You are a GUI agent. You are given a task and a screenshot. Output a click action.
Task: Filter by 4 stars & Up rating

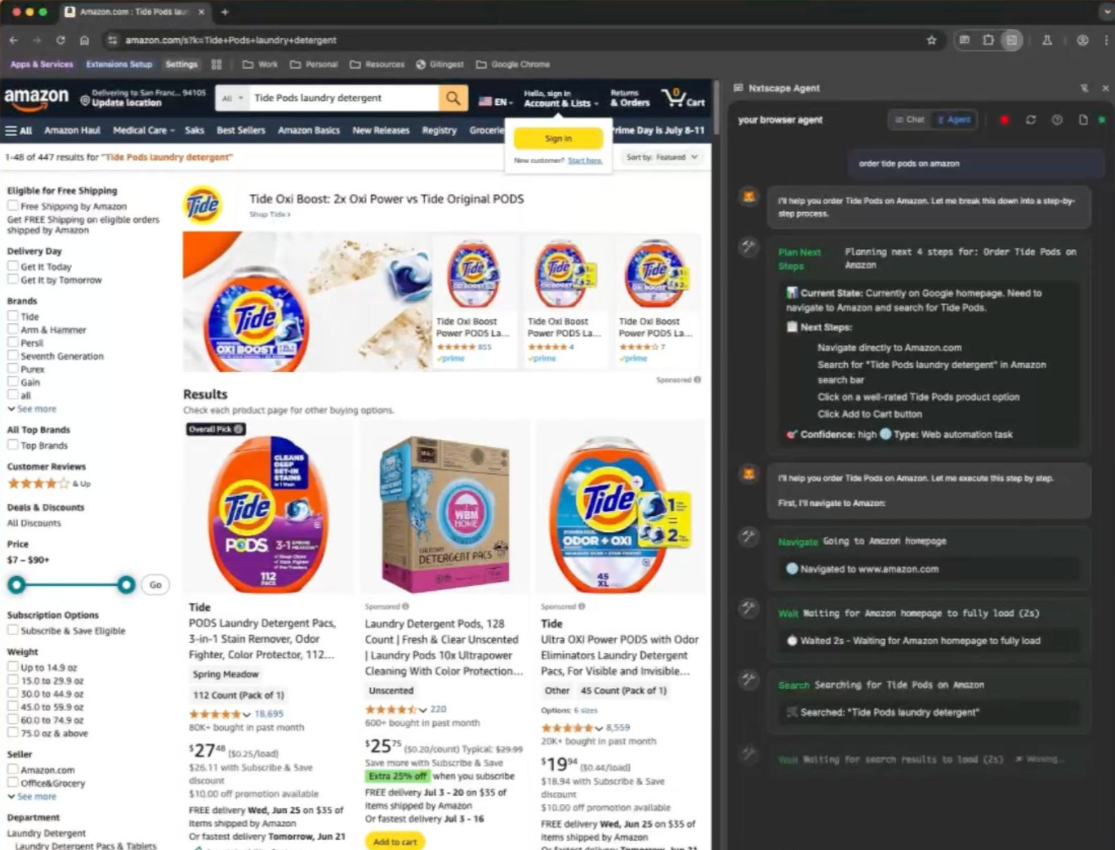pyautogui.click(x=48, y=484)
